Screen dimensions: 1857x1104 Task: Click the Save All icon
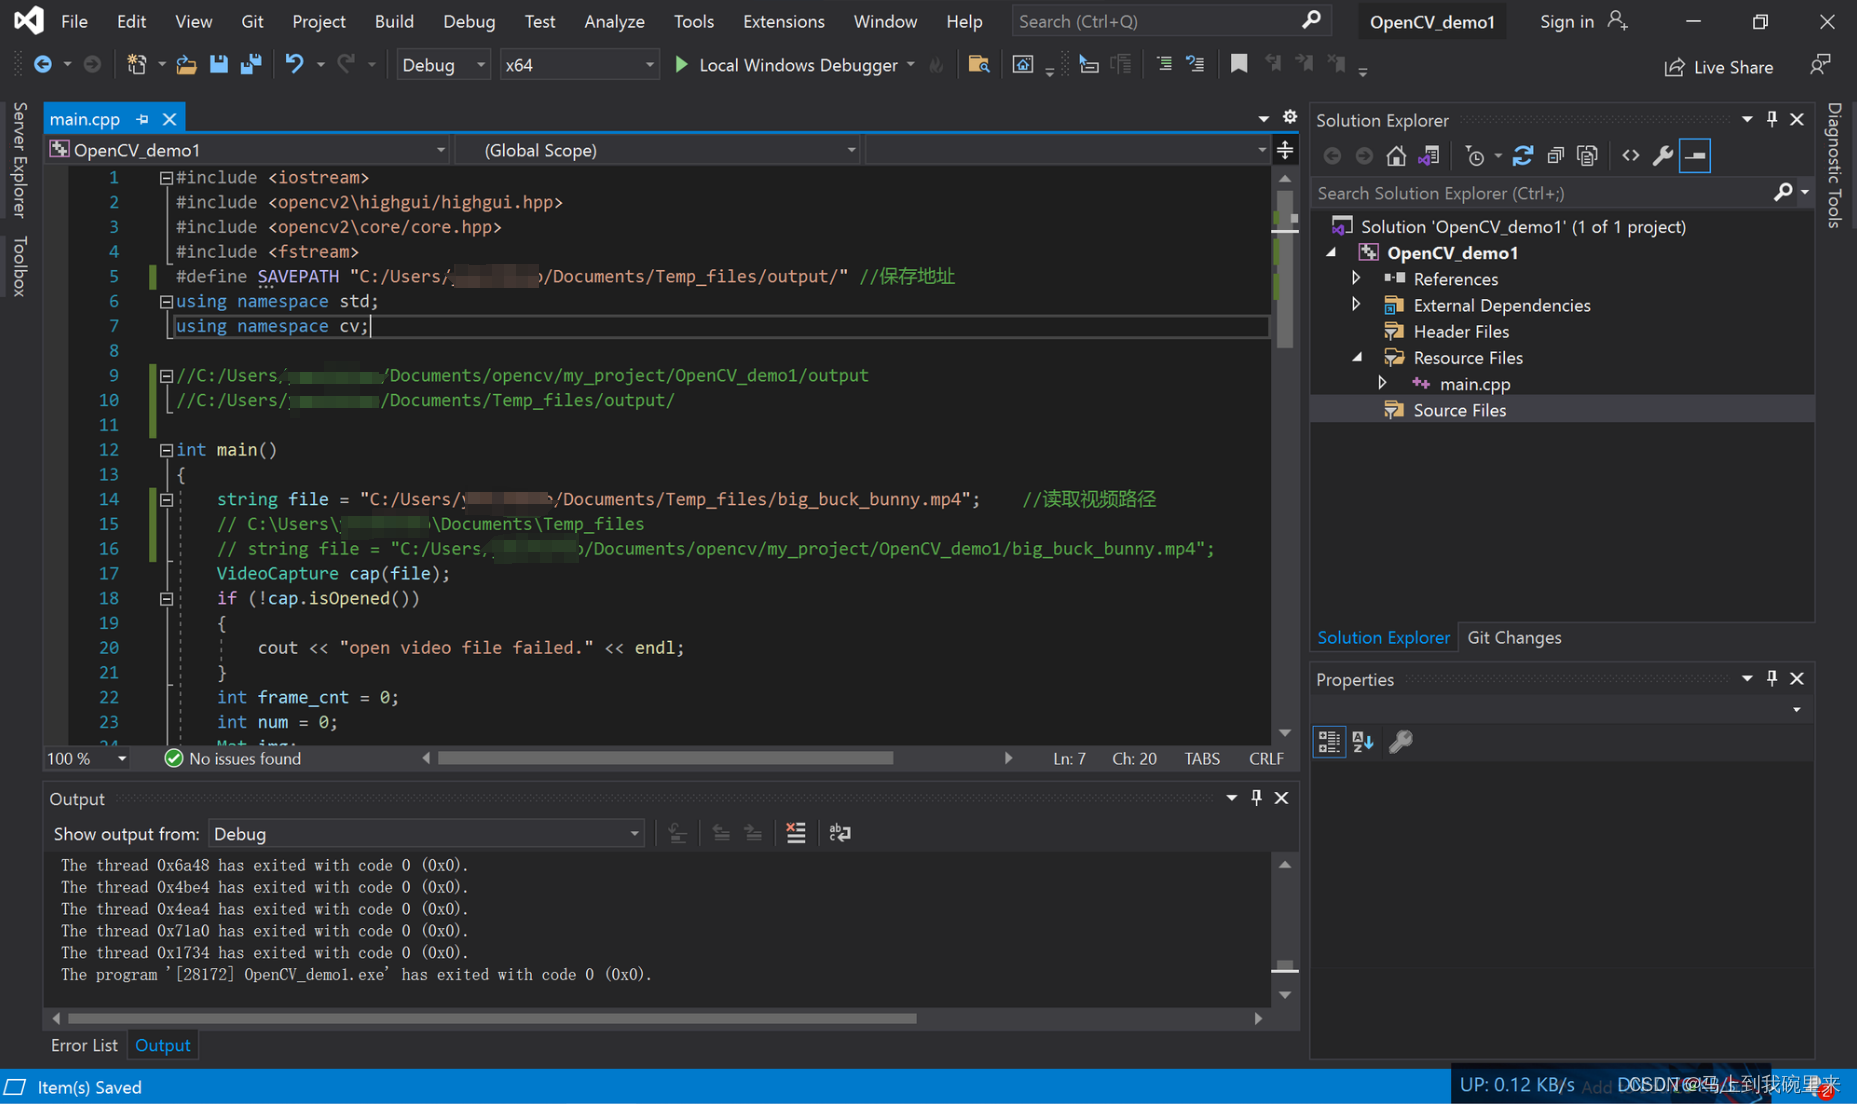point(251,65)
